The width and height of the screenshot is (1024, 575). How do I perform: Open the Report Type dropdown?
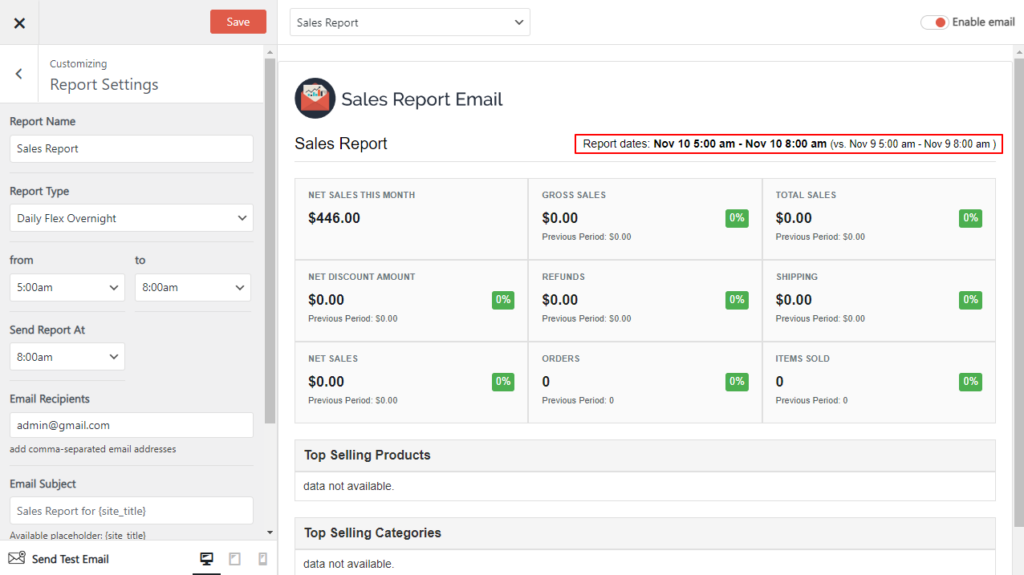tap(131, 218)
